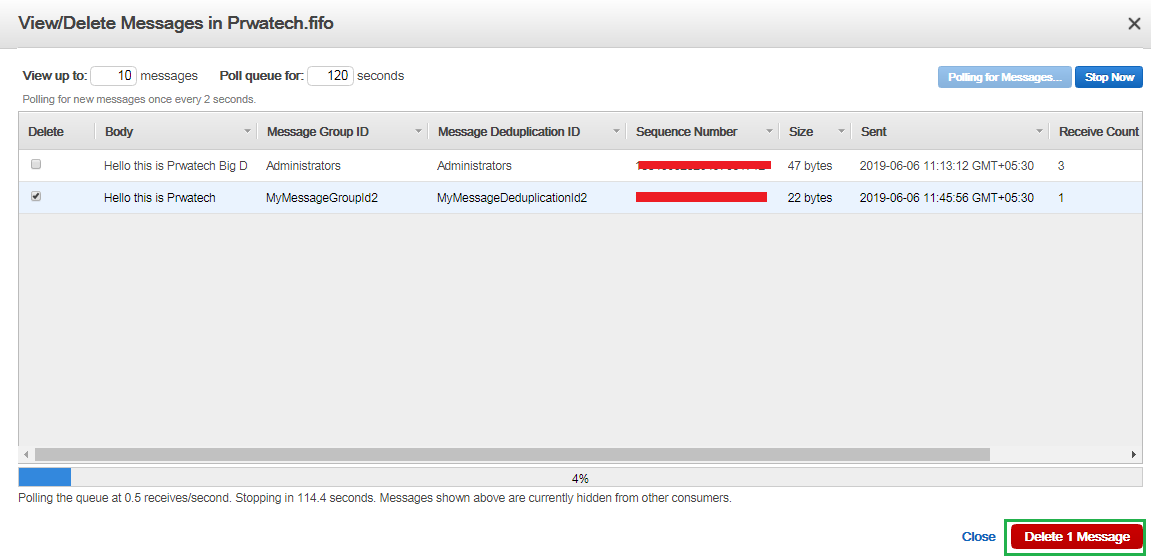Click Administrators in Message Group ID column
This screenshot has width=1151, height=558.
[303, 166]
